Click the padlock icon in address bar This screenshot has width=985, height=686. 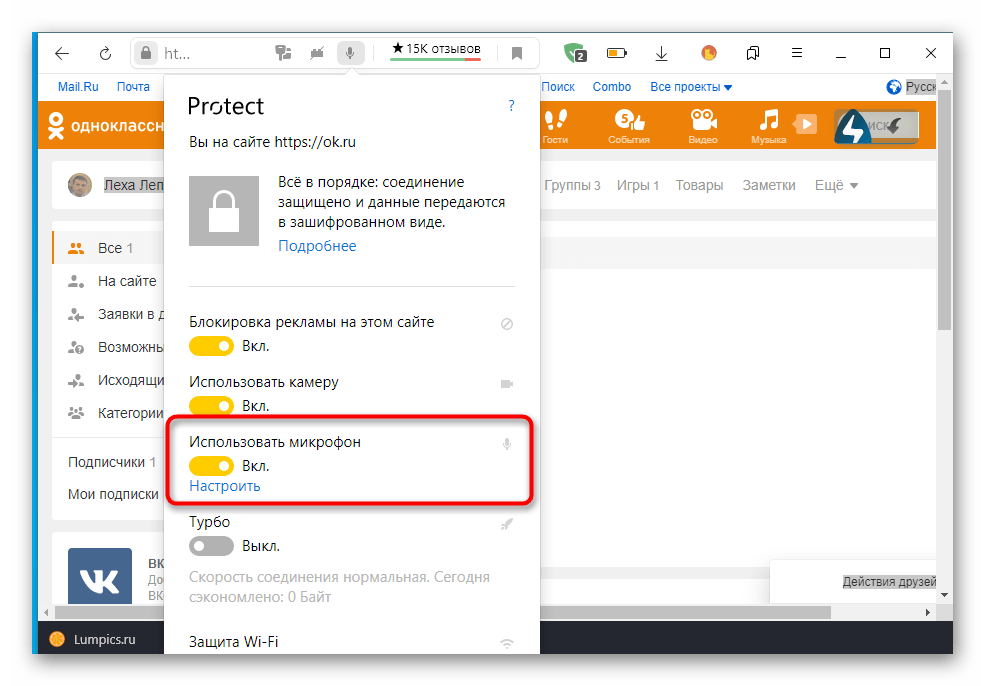click(147, 53)
